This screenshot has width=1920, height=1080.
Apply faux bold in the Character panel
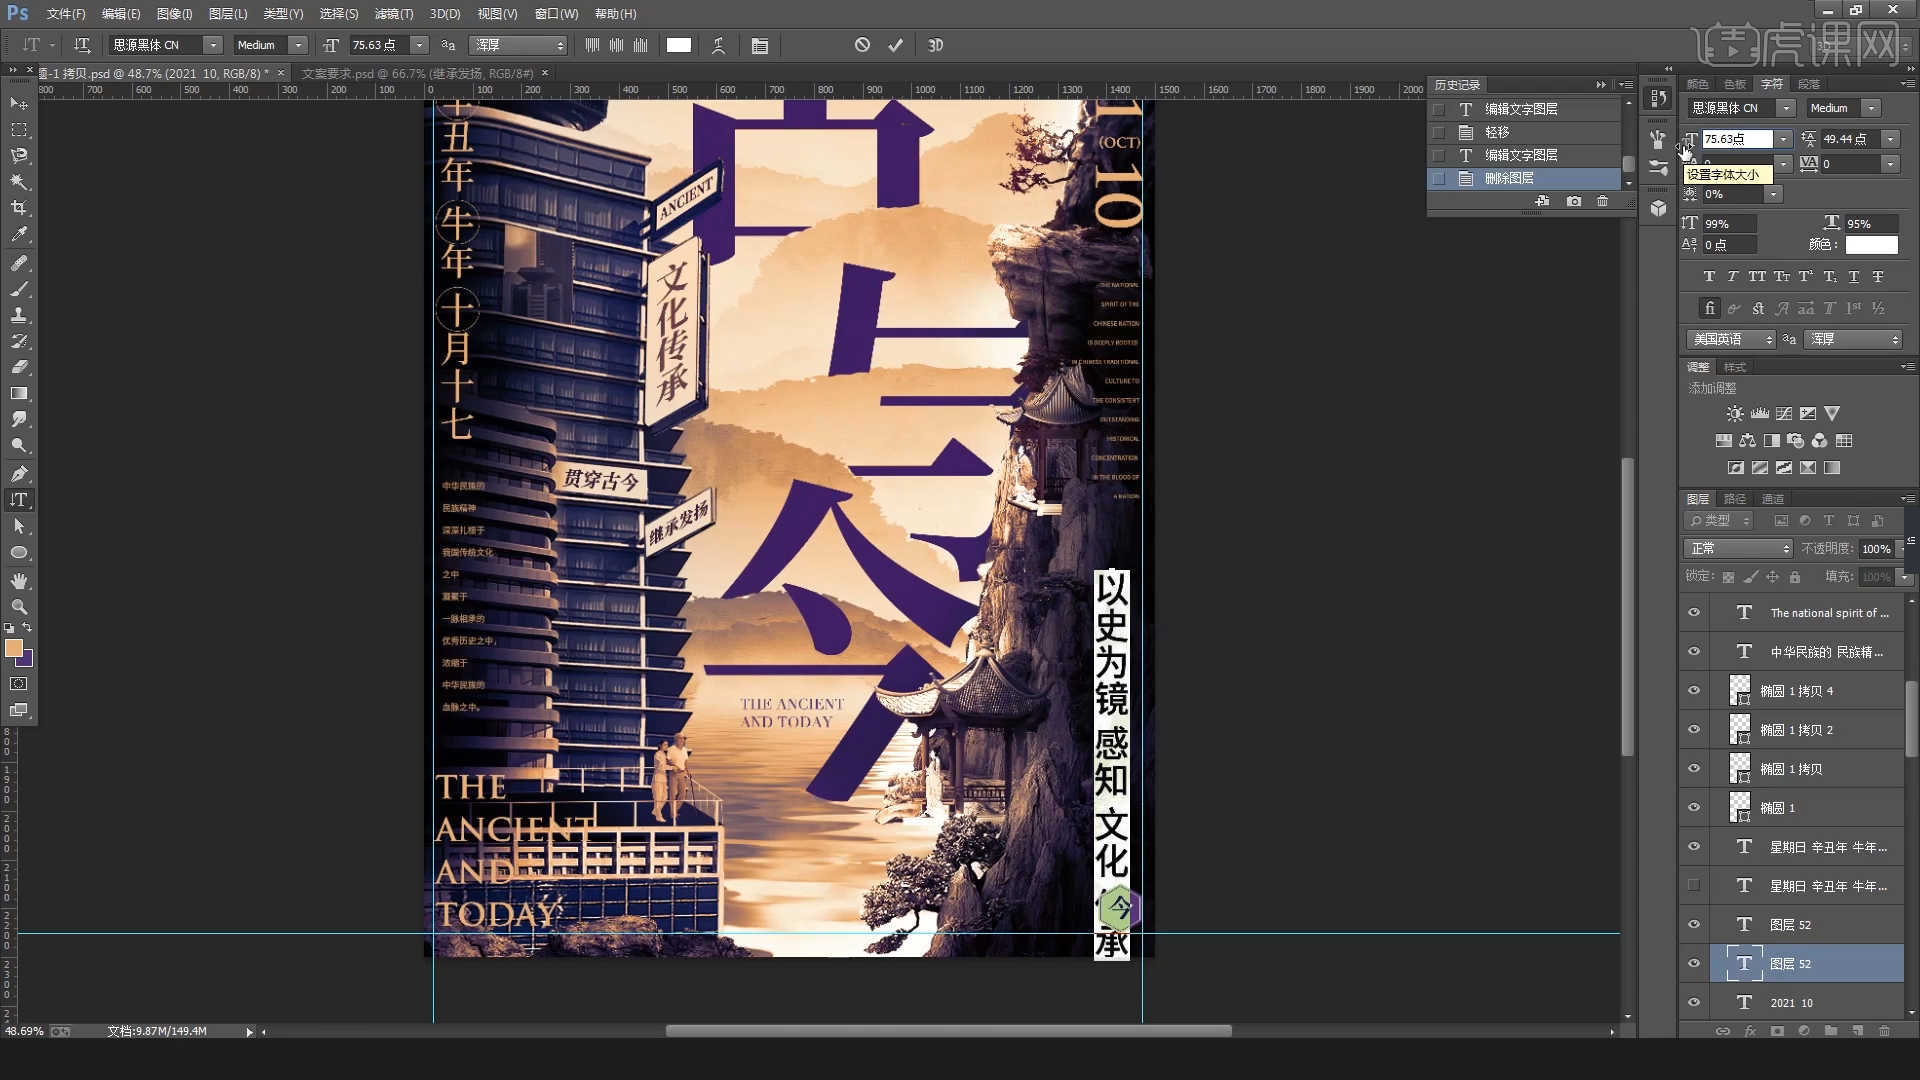1710,276
